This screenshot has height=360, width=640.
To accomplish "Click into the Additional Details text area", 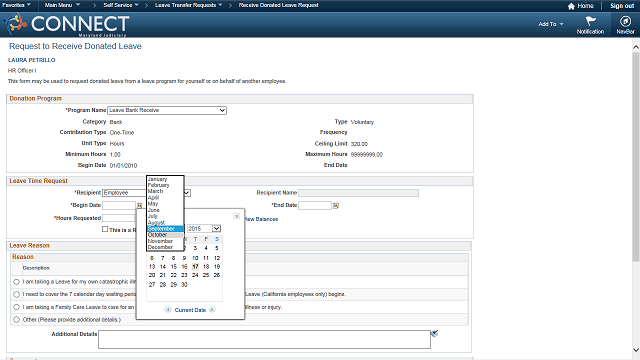I will coord(264,339).
